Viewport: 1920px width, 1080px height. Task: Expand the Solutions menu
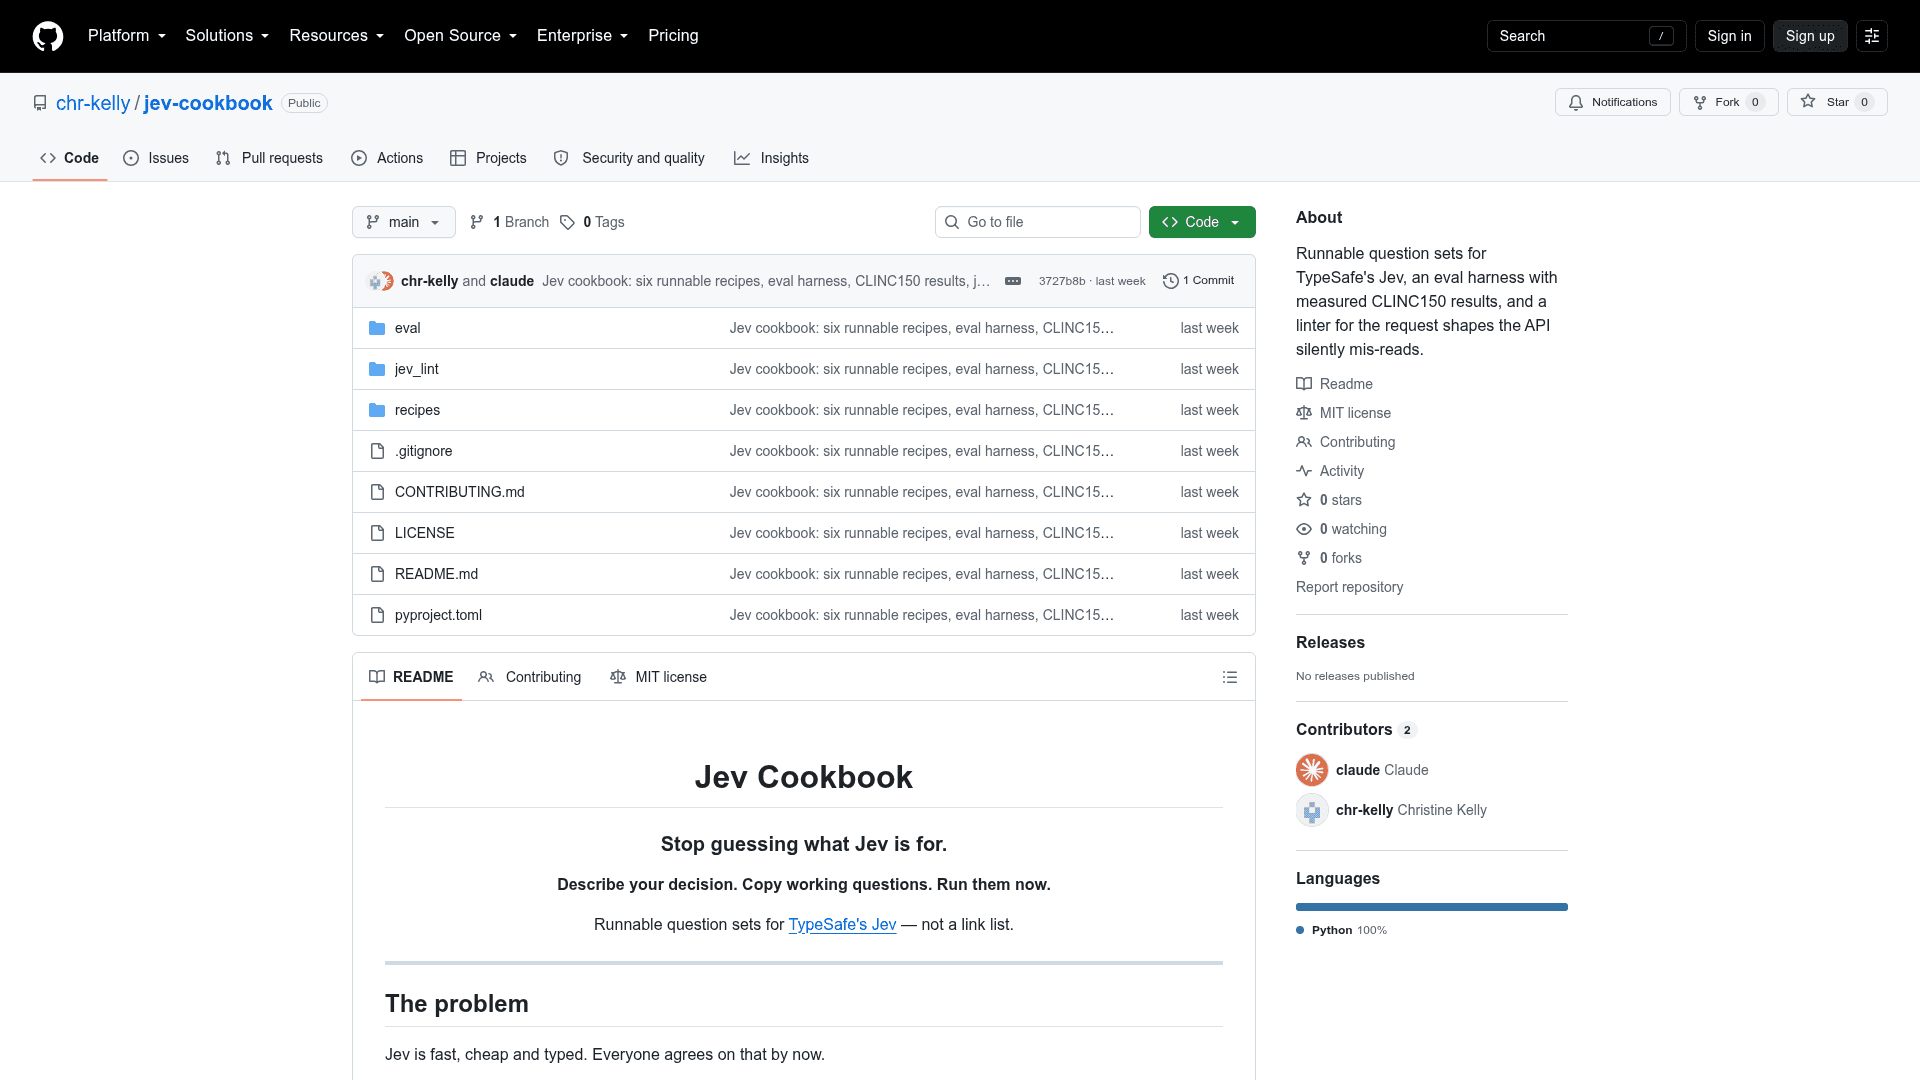click(227, 36)
